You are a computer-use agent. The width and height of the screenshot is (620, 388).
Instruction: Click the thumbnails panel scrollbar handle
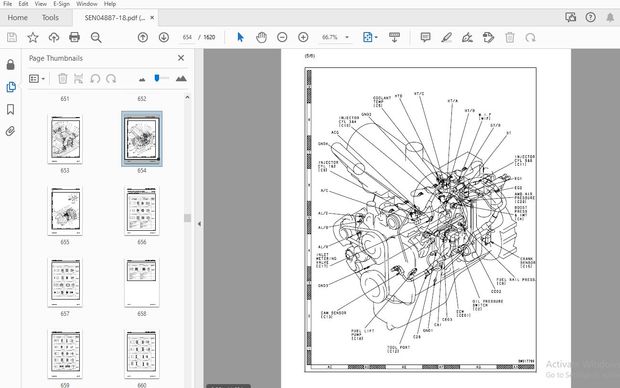[x=187, y=218]
